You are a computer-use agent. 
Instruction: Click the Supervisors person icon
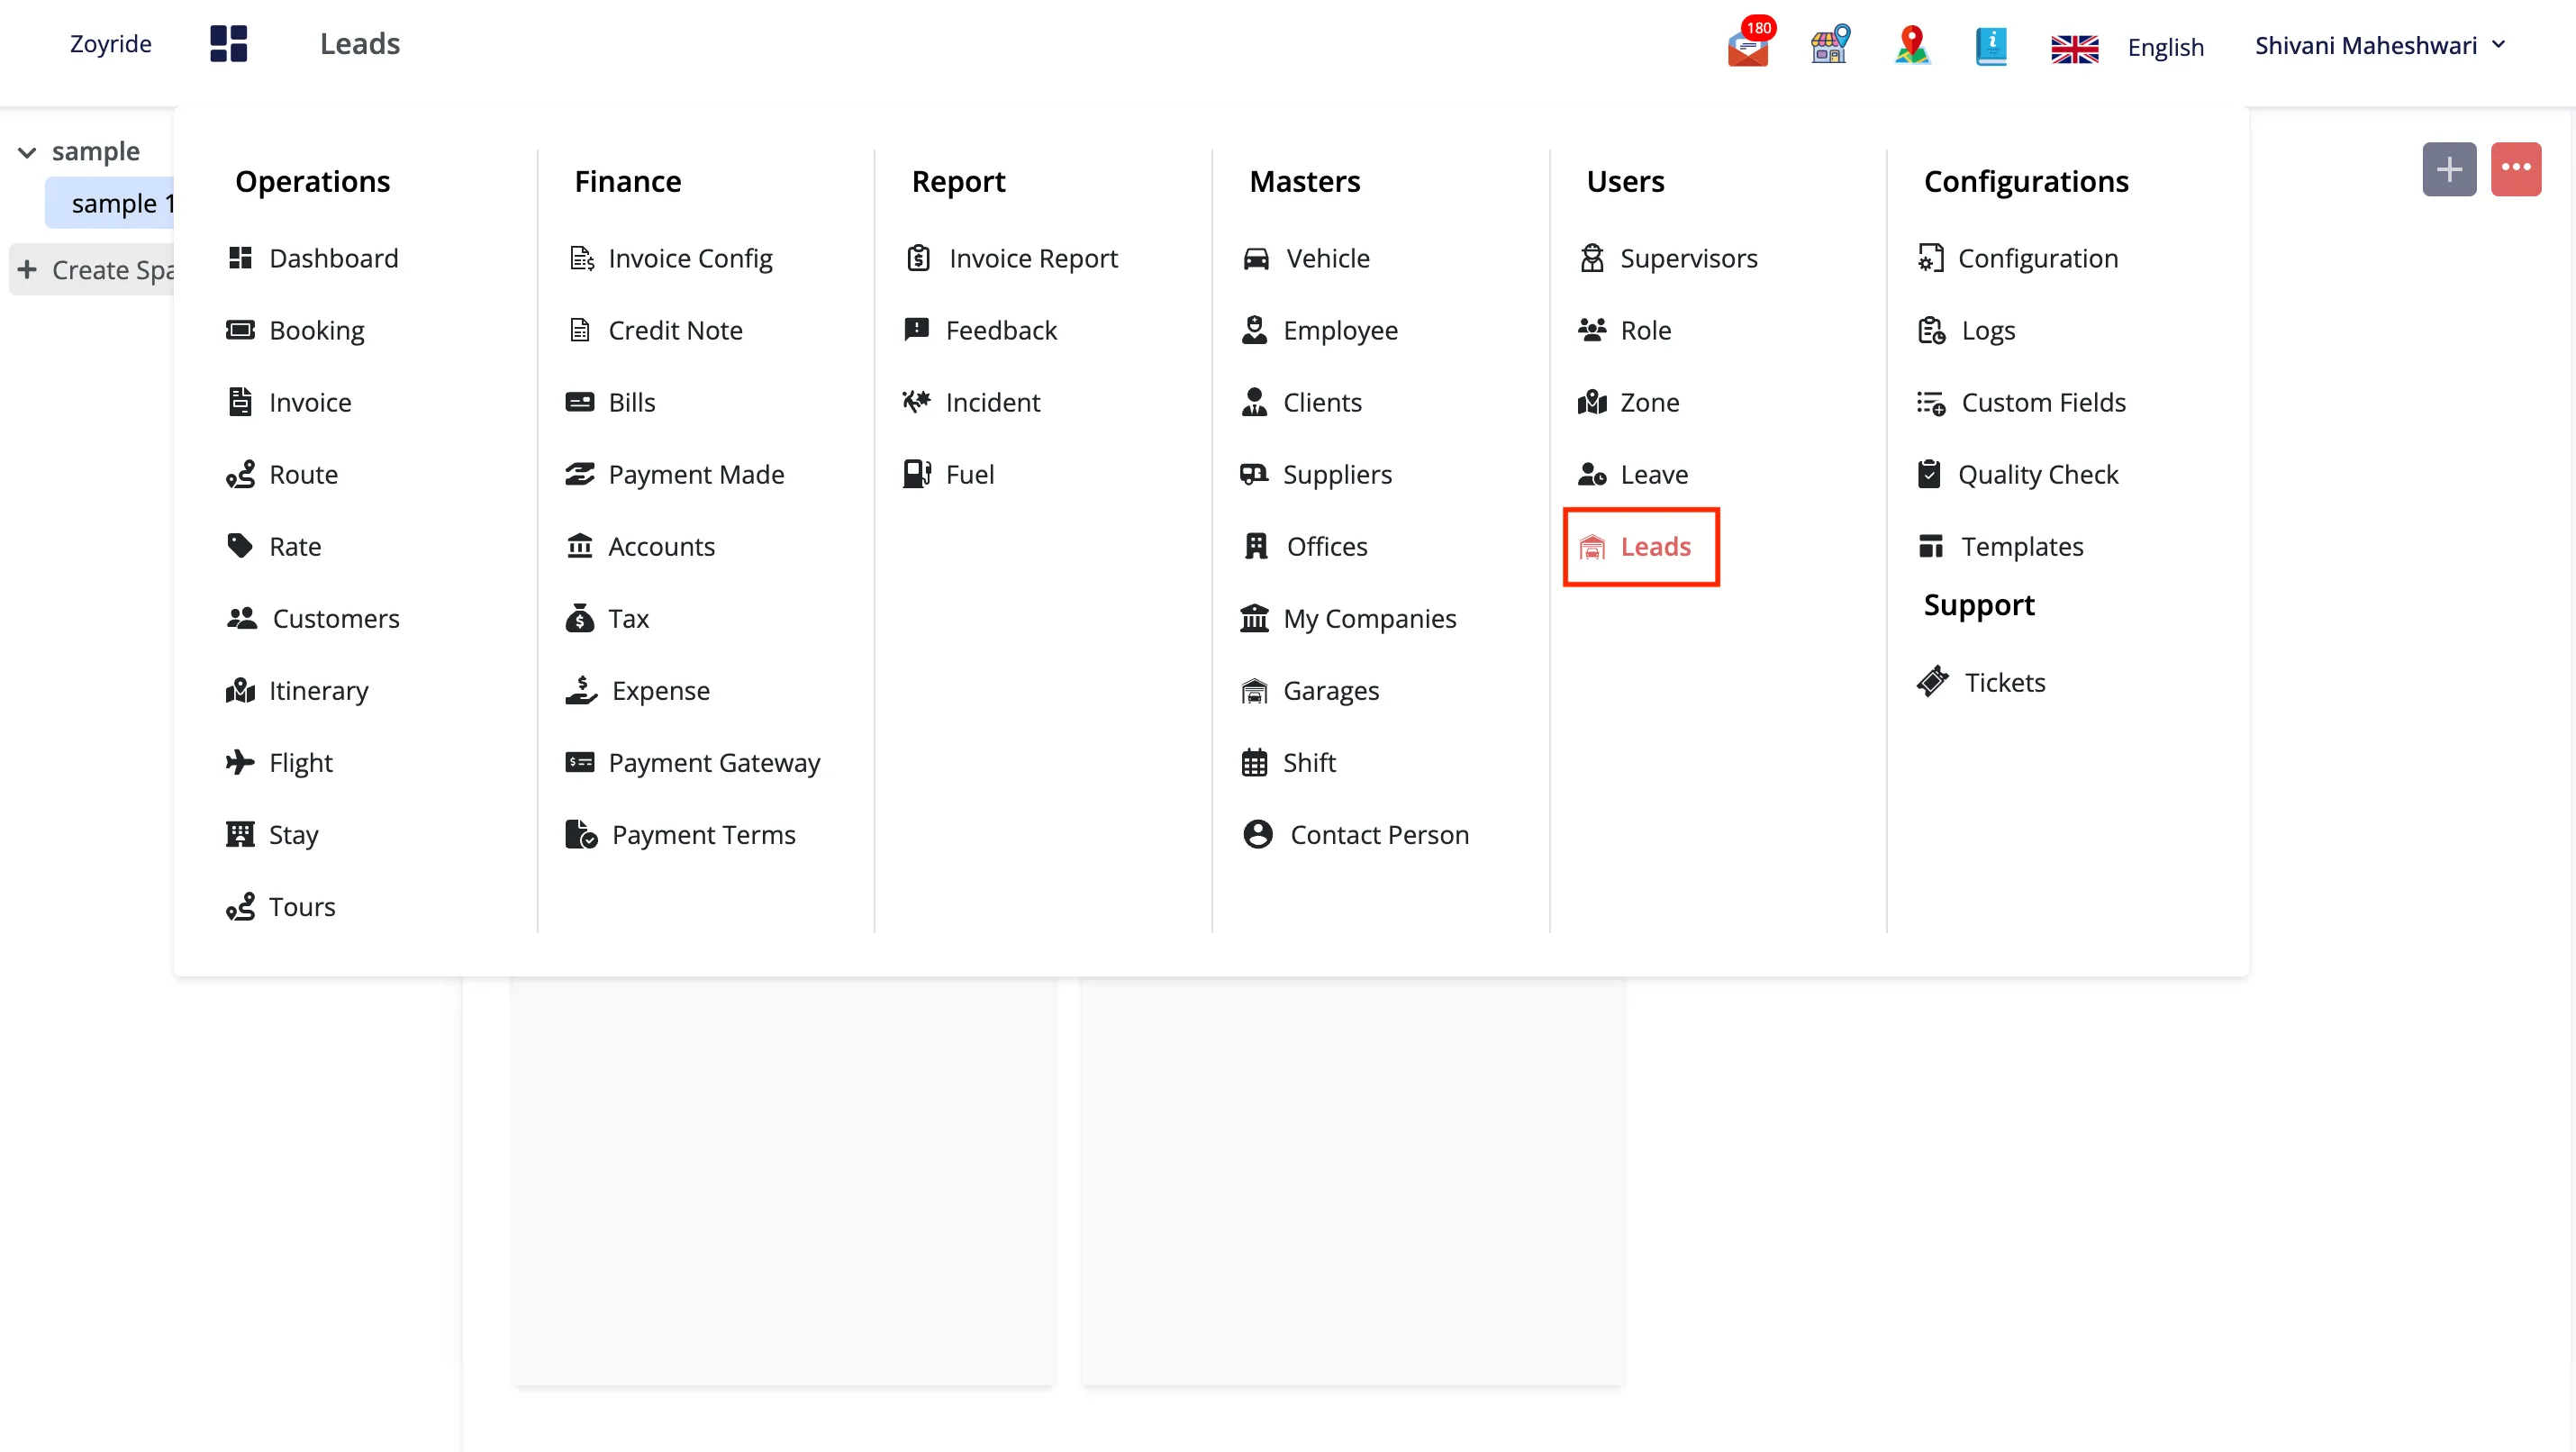pyautogui.click(x=1592, y=258)
